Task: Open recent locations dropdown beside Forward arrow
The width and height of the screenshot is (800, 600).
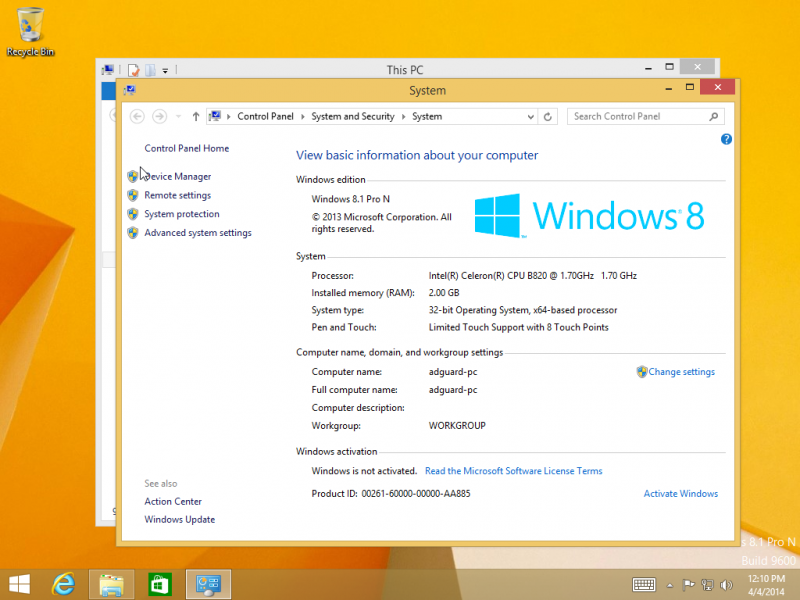Action: click(x=178, y=117)
